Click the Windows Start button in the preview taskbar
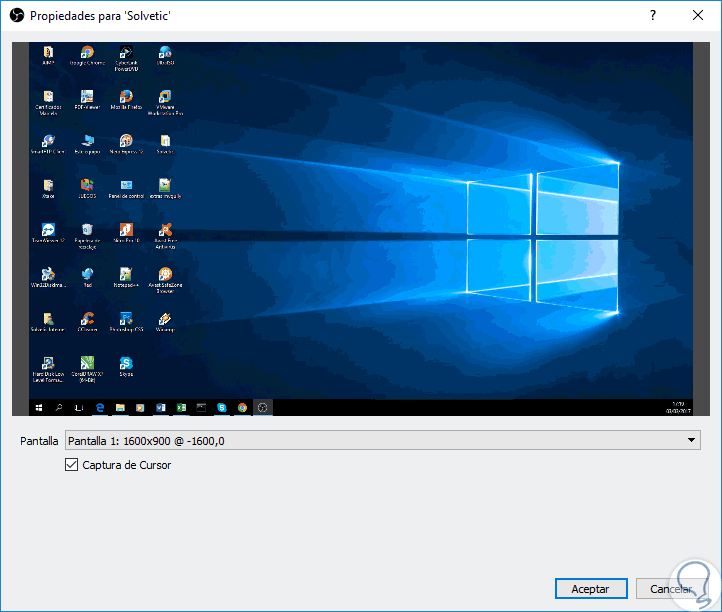 (39, 408)
